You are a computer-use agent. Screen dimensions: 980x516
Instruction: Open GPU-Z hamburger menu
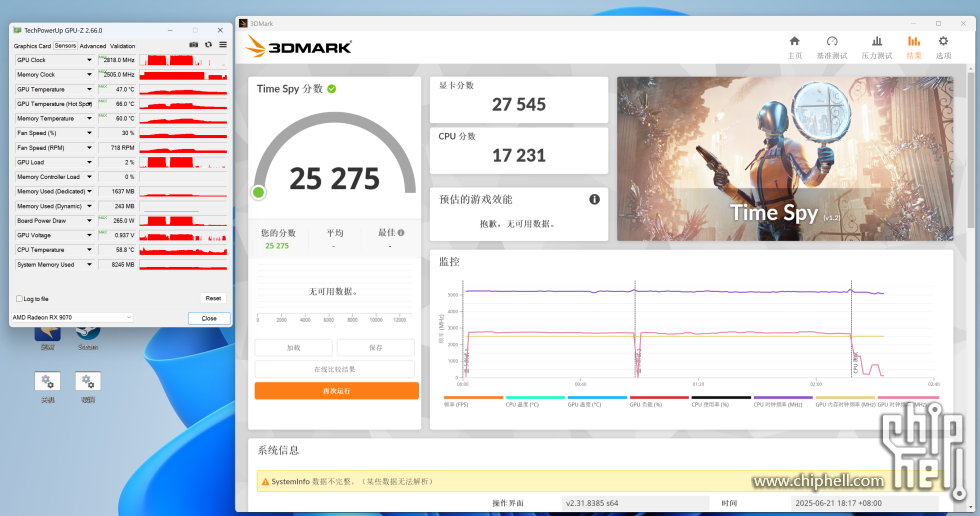tap(222, 45)
